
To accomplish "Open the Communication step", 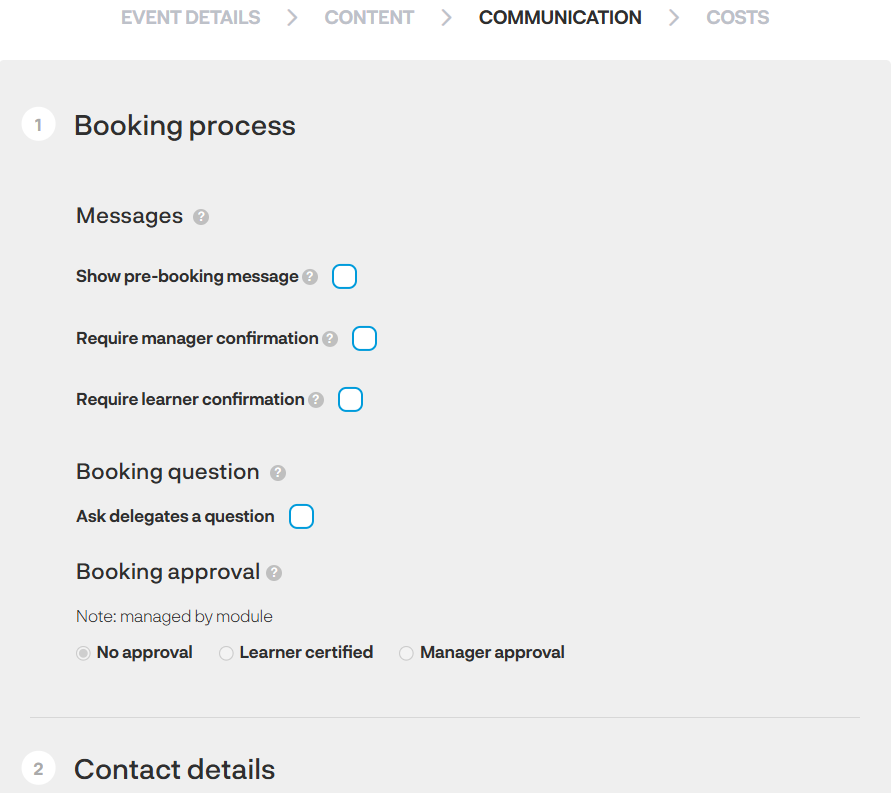I will point(560,18).
